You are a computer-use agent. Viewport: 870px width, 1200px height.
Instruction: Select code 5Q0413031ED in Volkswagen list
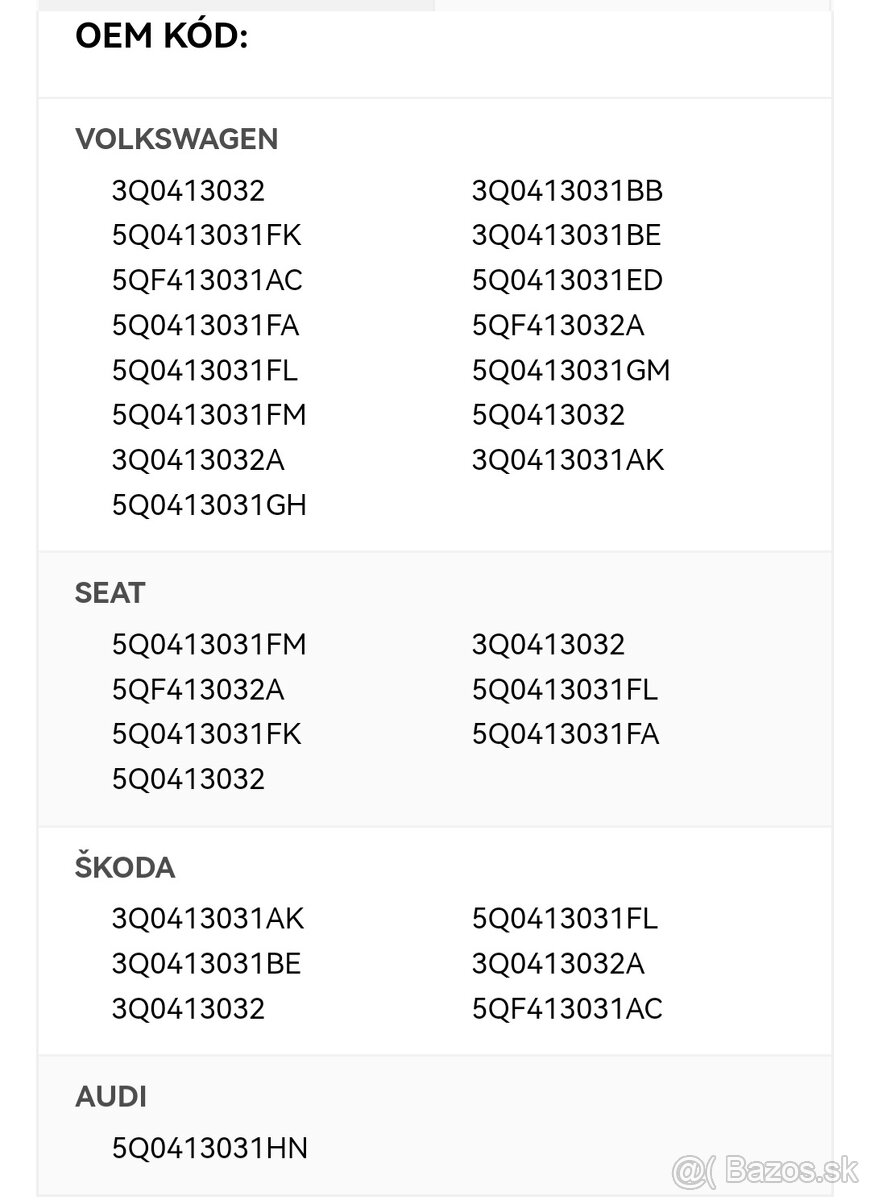[567, 281]
